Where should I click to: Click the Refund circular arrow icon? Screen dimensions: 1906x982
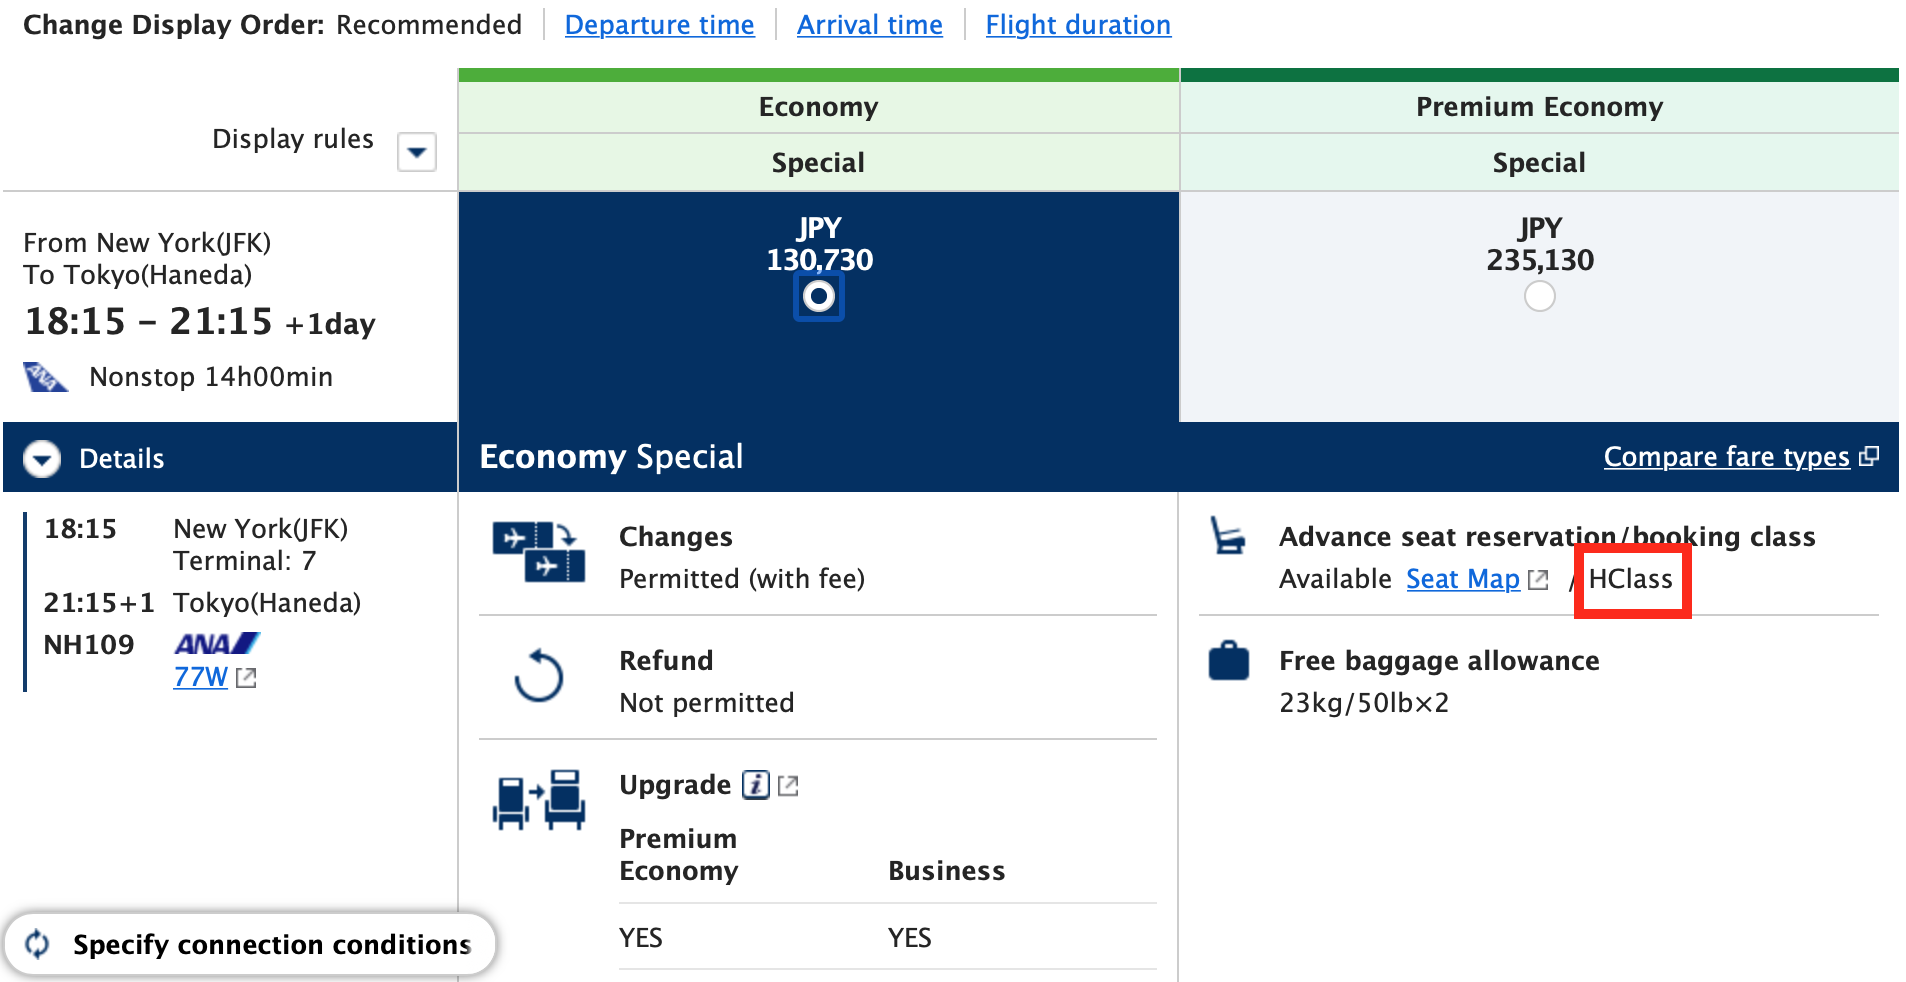[x=539, y=679]
